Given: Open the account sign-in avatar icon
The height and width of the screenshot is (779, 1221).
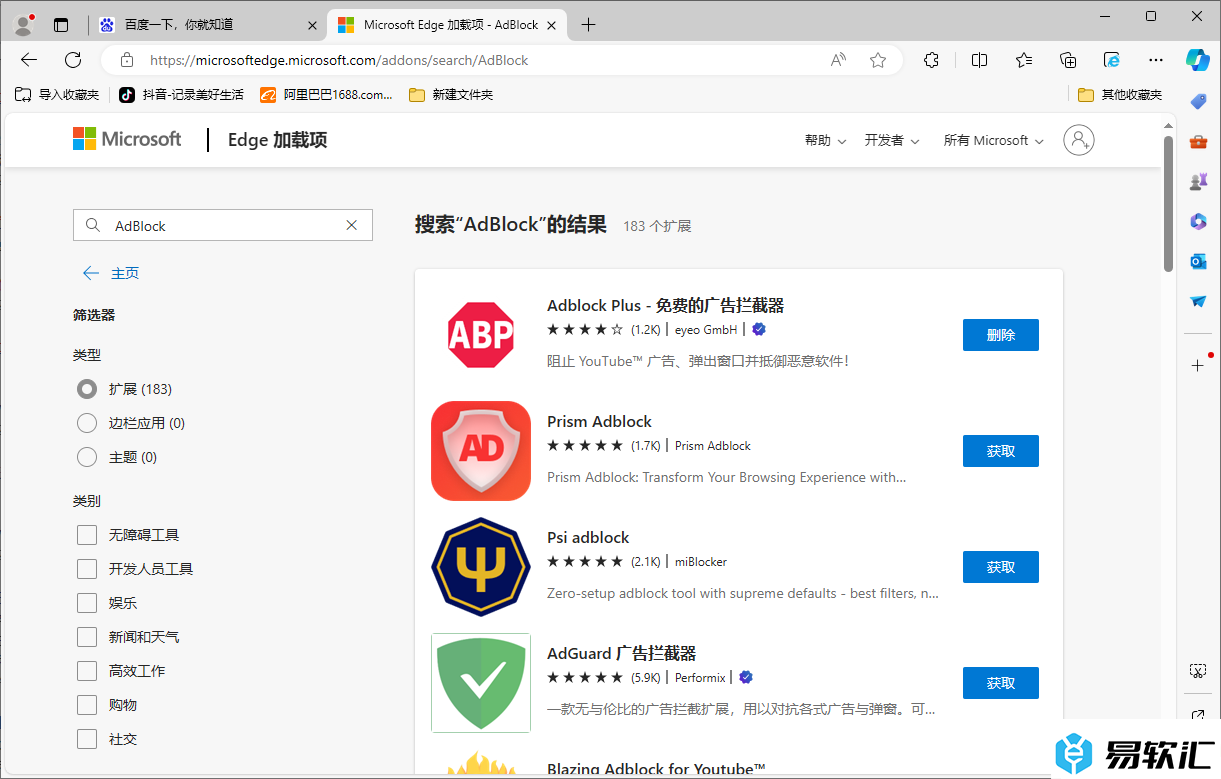Looking at the screenshot, I should tap(1079, 140).
